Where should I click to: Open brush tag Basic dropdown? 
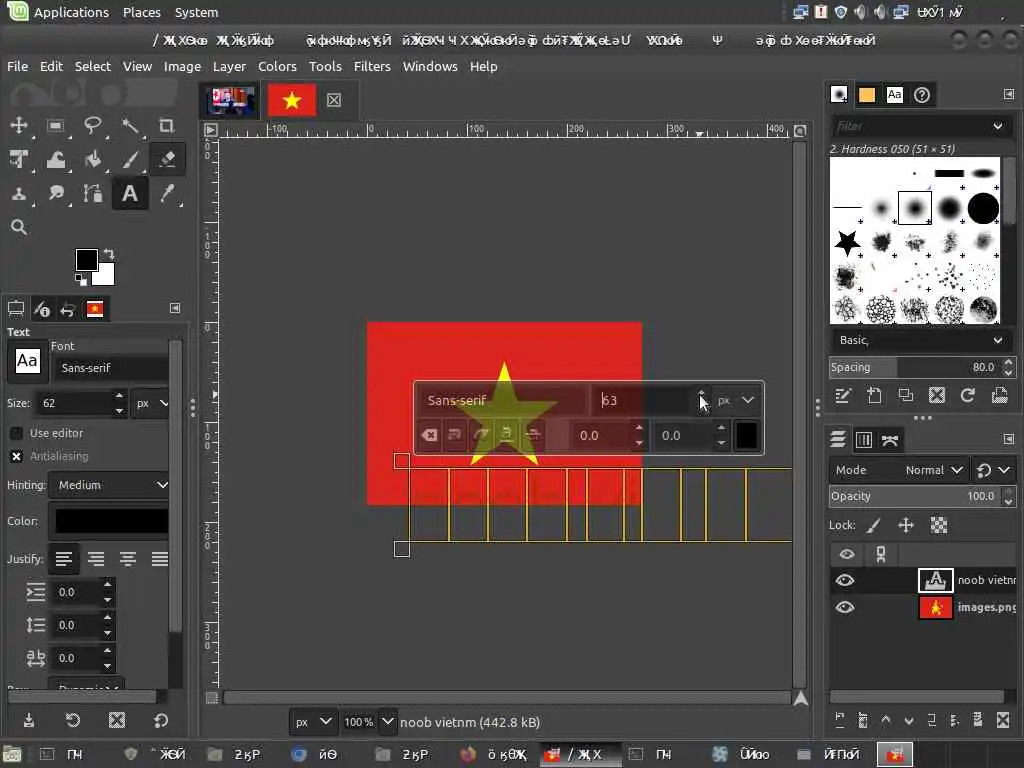tap(921, 340)
